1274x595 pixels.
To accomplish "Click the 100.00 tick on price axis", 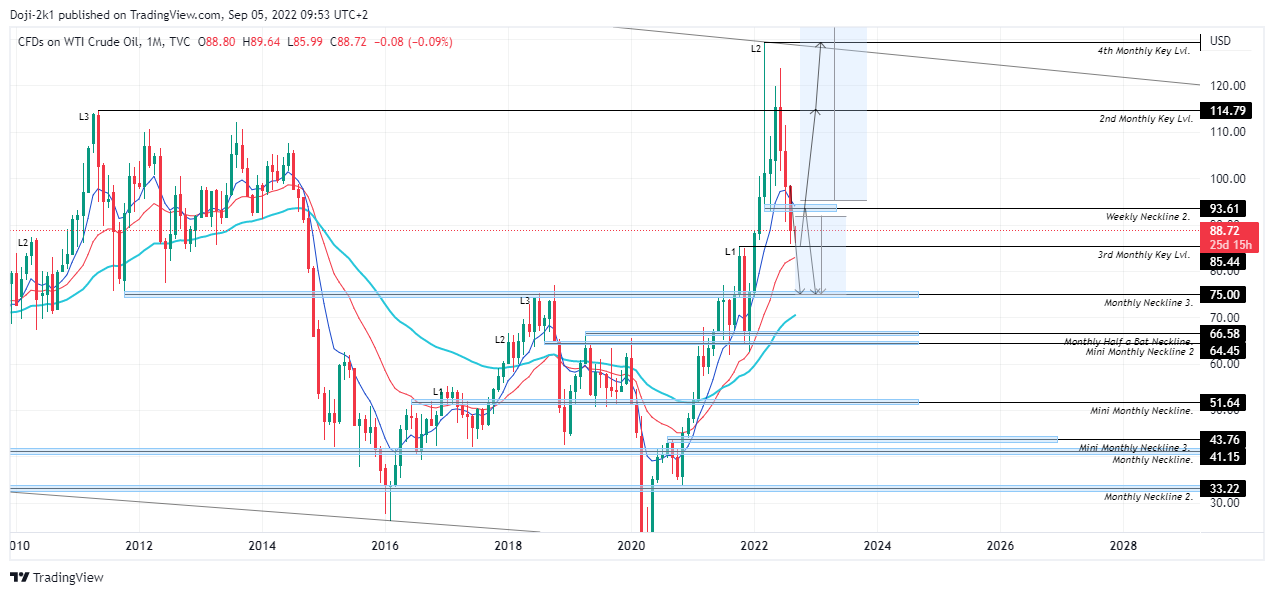I will click(1226, 179).
